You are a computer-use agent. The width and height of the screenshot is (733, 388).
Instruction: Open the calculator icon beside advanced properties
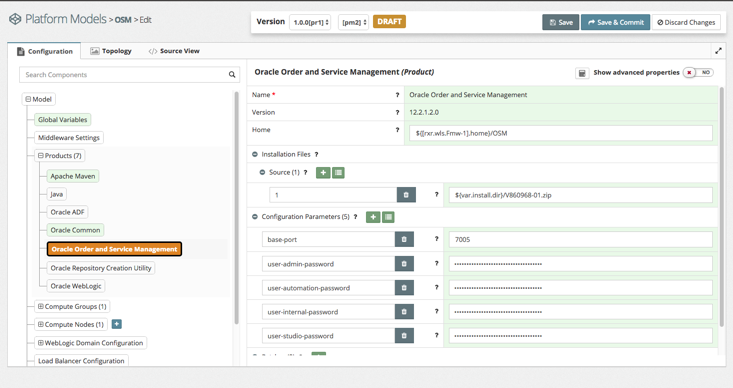pos(582,73)
